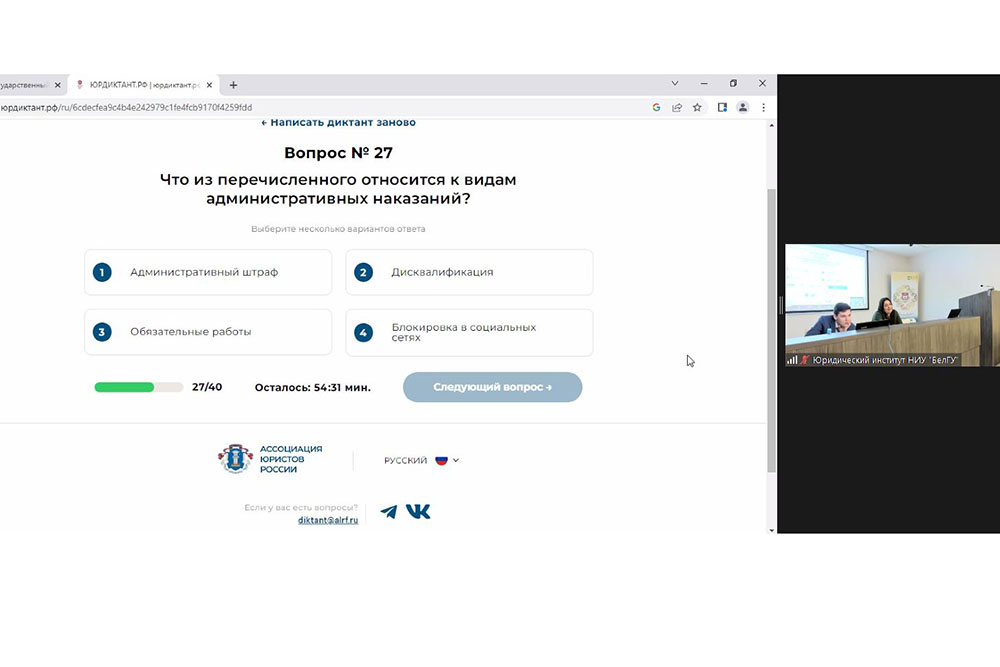Expand the 'Русский' language dropdown

[x=421, y=461]
